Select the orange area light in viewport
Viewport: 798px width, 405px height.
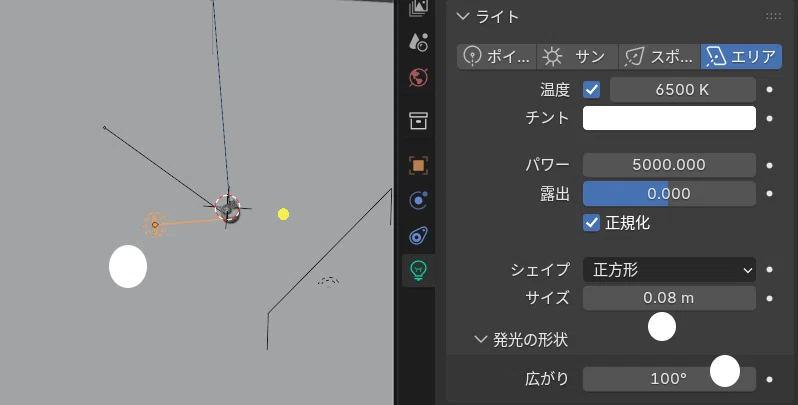tap(155, 225)
